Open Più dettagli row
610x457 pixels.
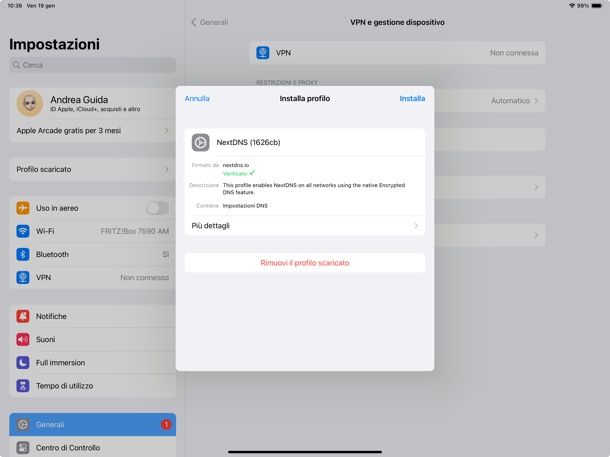(305, 226)
